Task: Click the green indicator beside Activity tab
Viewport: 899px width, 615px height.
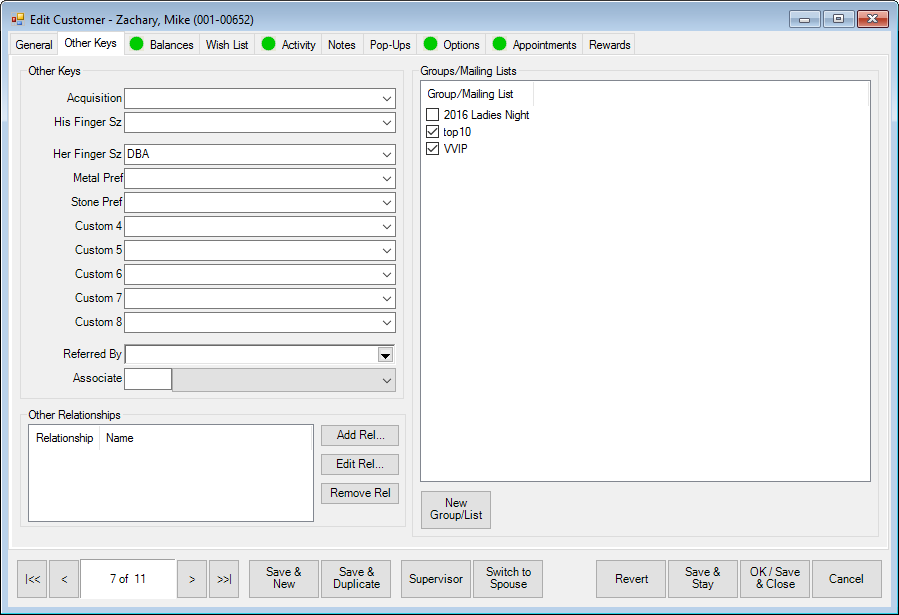Action: 269,44
